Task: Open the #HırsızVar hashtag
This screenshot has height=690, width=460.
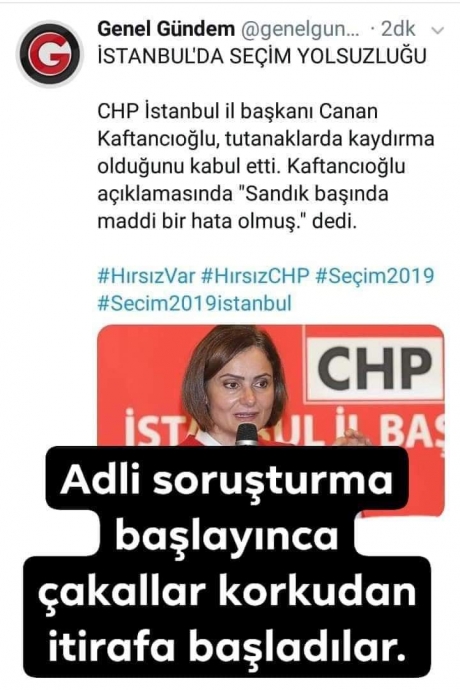Action: pos(146,276)
